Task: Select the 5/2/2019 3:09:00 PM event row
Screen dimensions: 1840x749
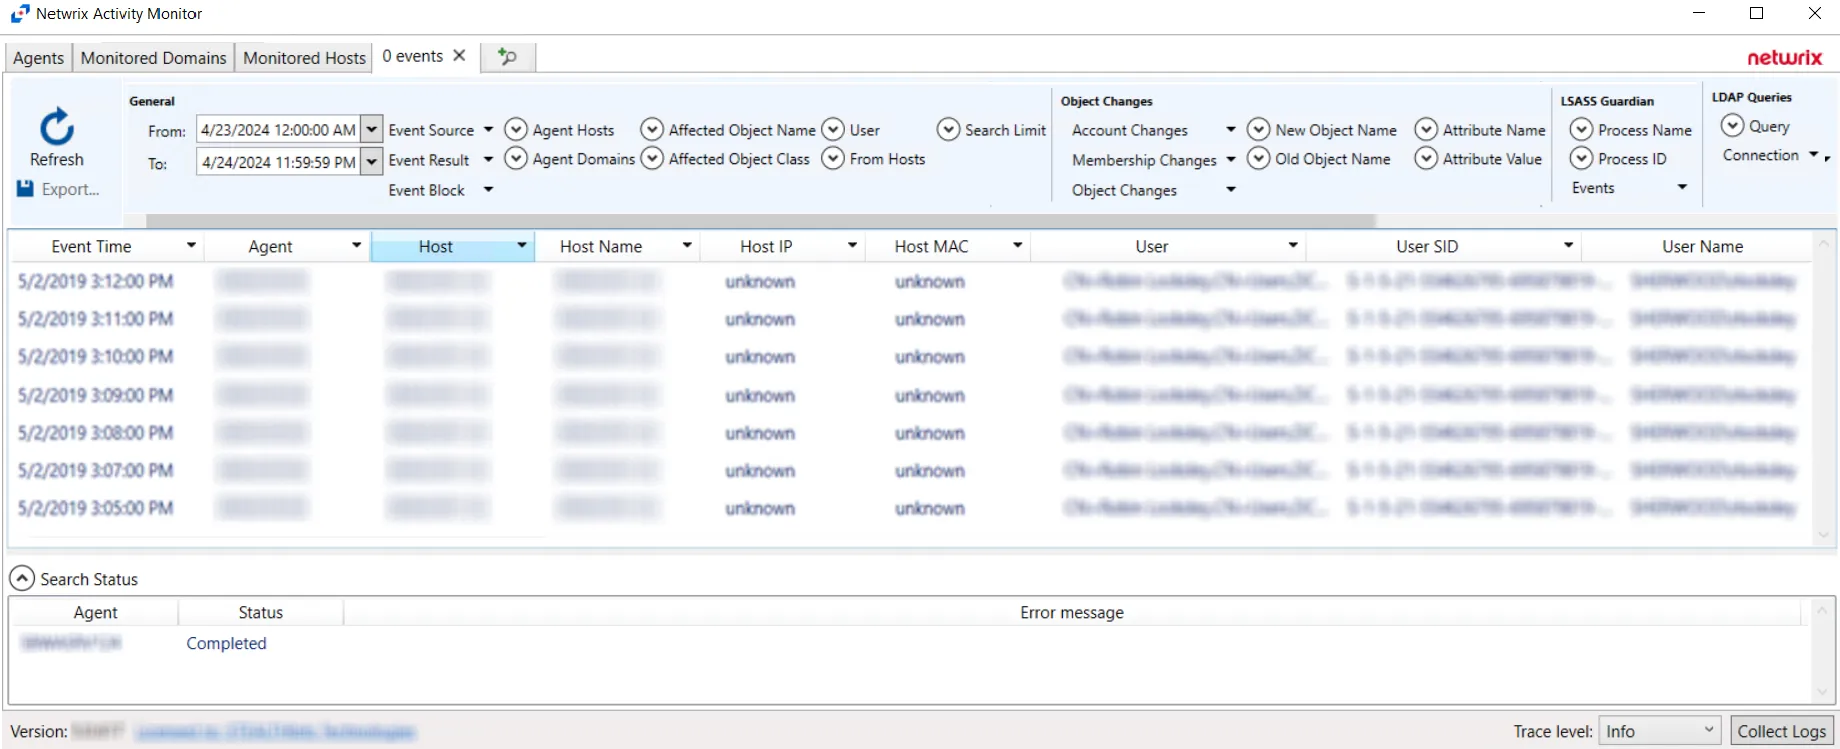Action: tap(910, 395)
